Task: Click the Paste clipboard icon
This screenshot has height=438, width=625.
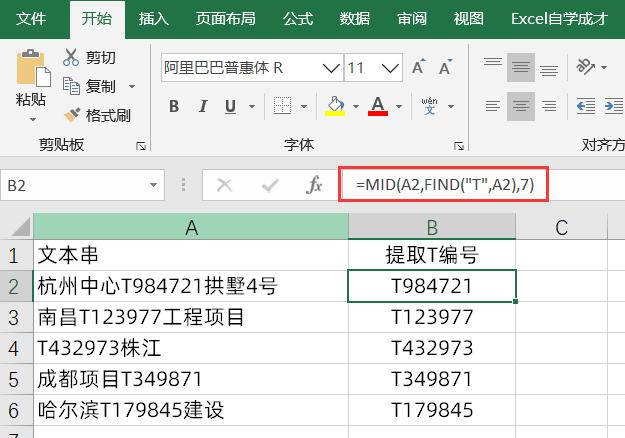Action: [x=33, y=68]
